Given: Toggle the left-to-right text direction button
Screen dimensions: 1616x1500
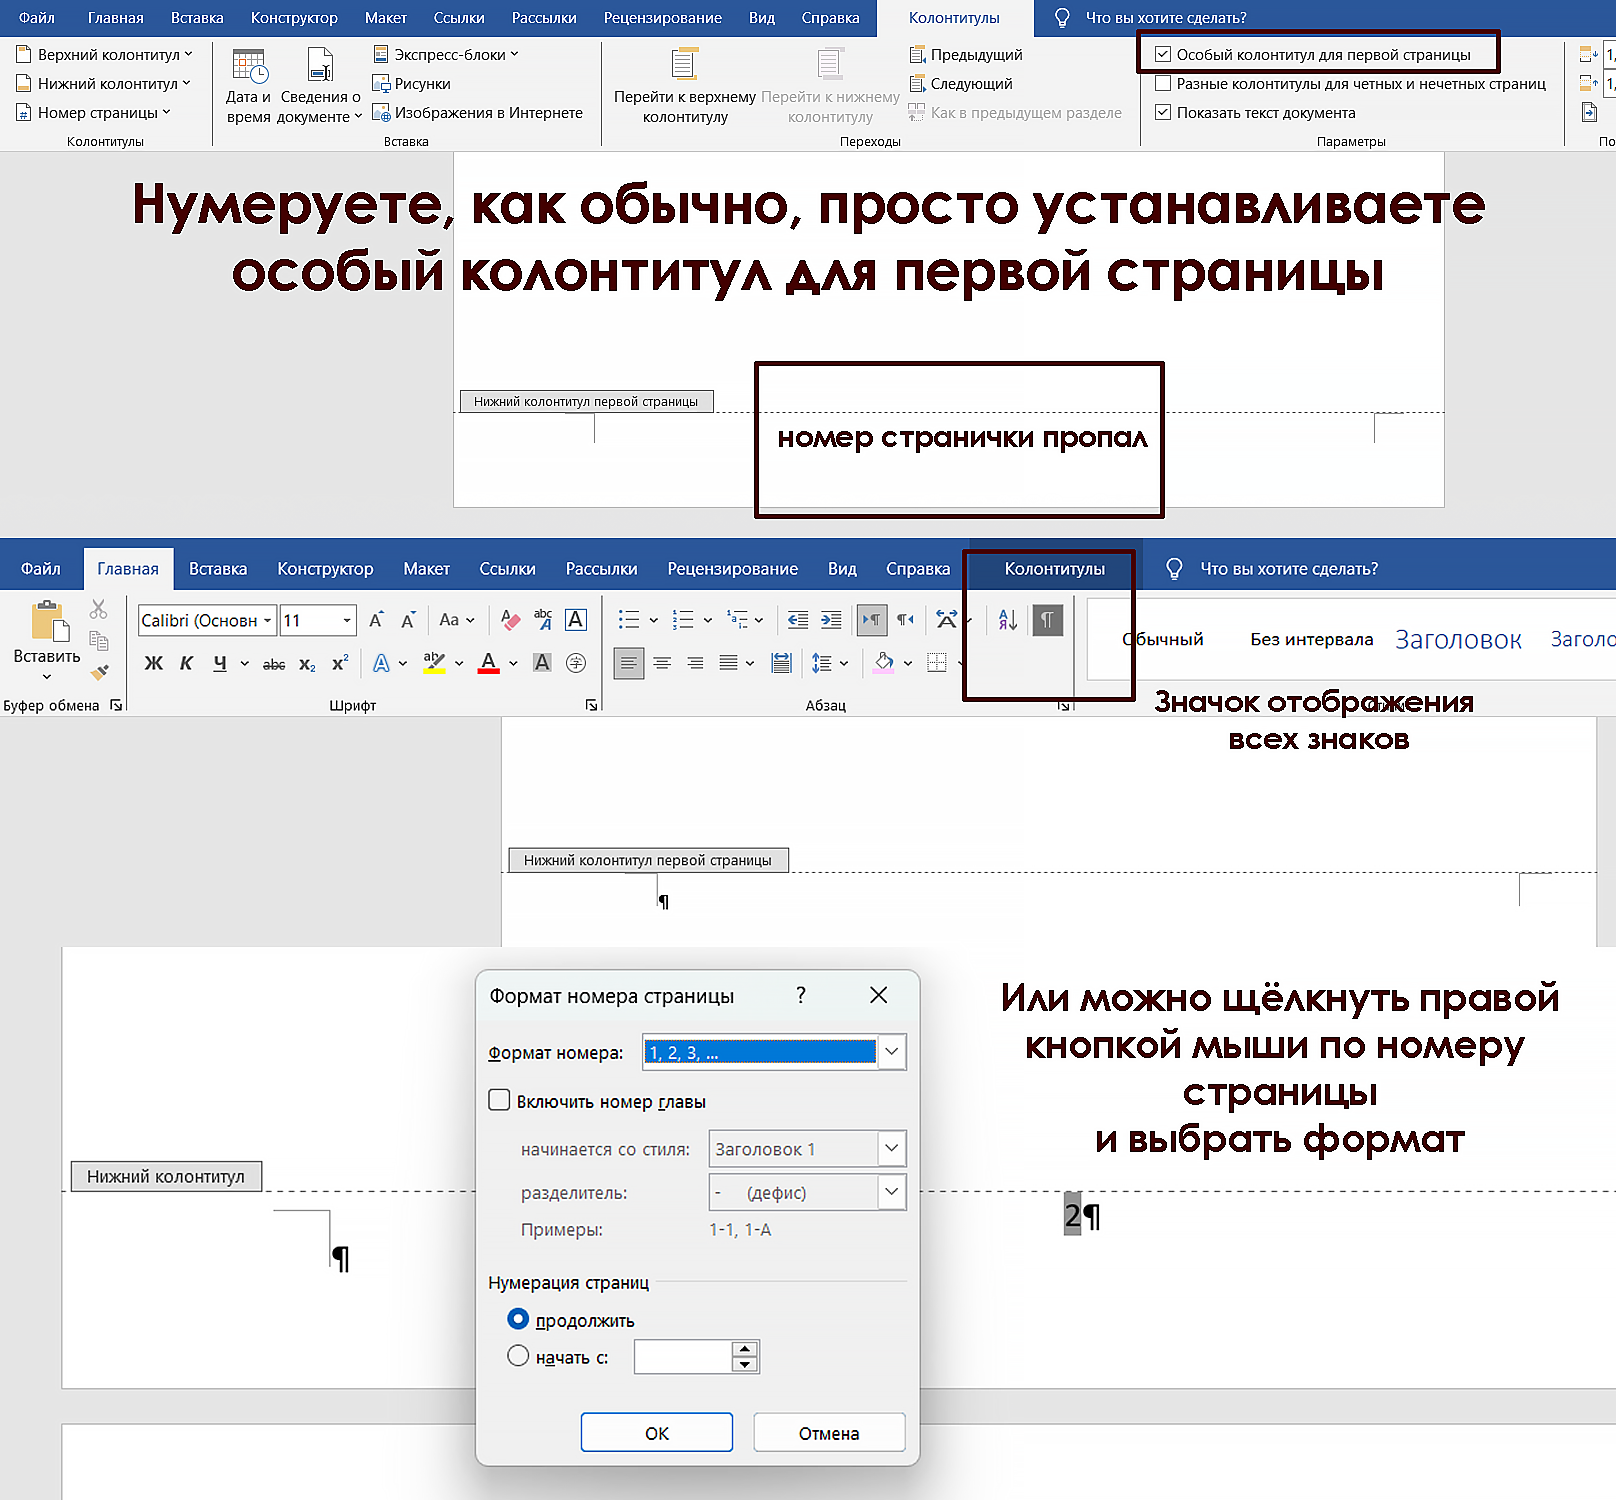Looking at the screenshot, I should [x=872, y=620].
